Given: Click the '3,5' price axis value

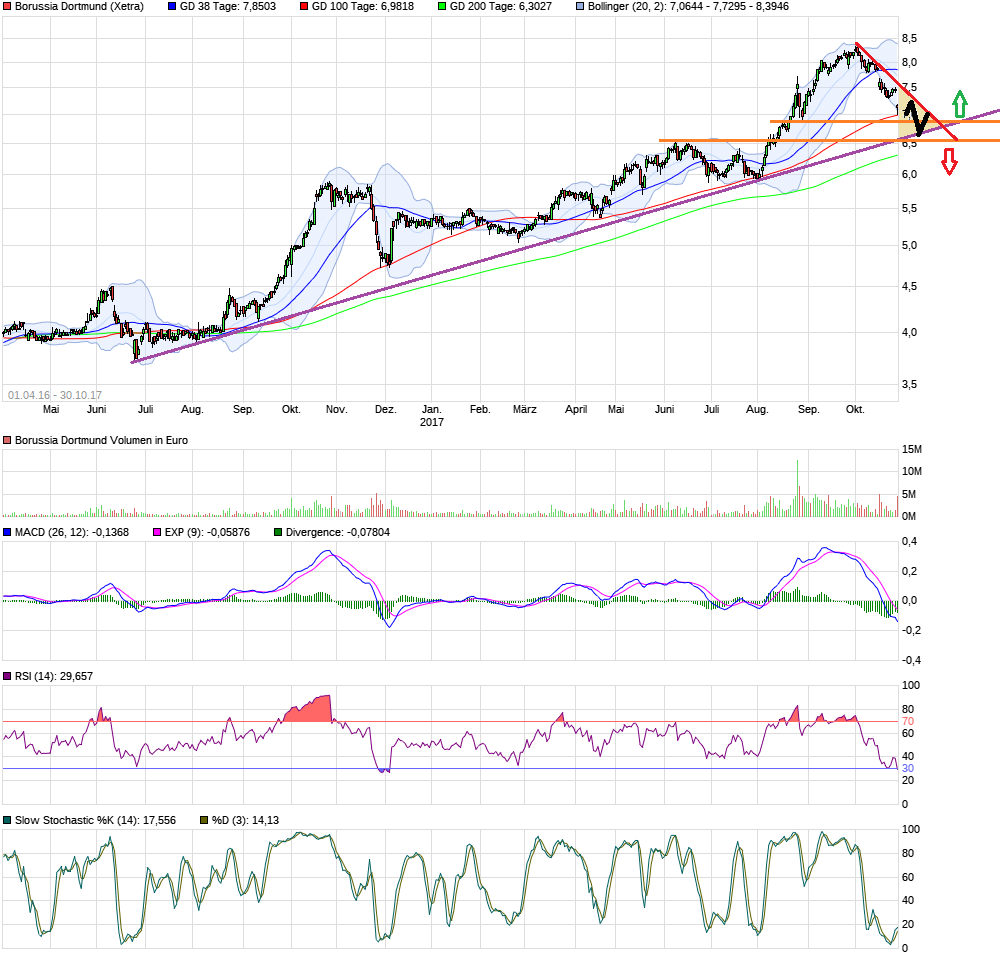Looking at the screenshot, I should [x=909, y=384].
